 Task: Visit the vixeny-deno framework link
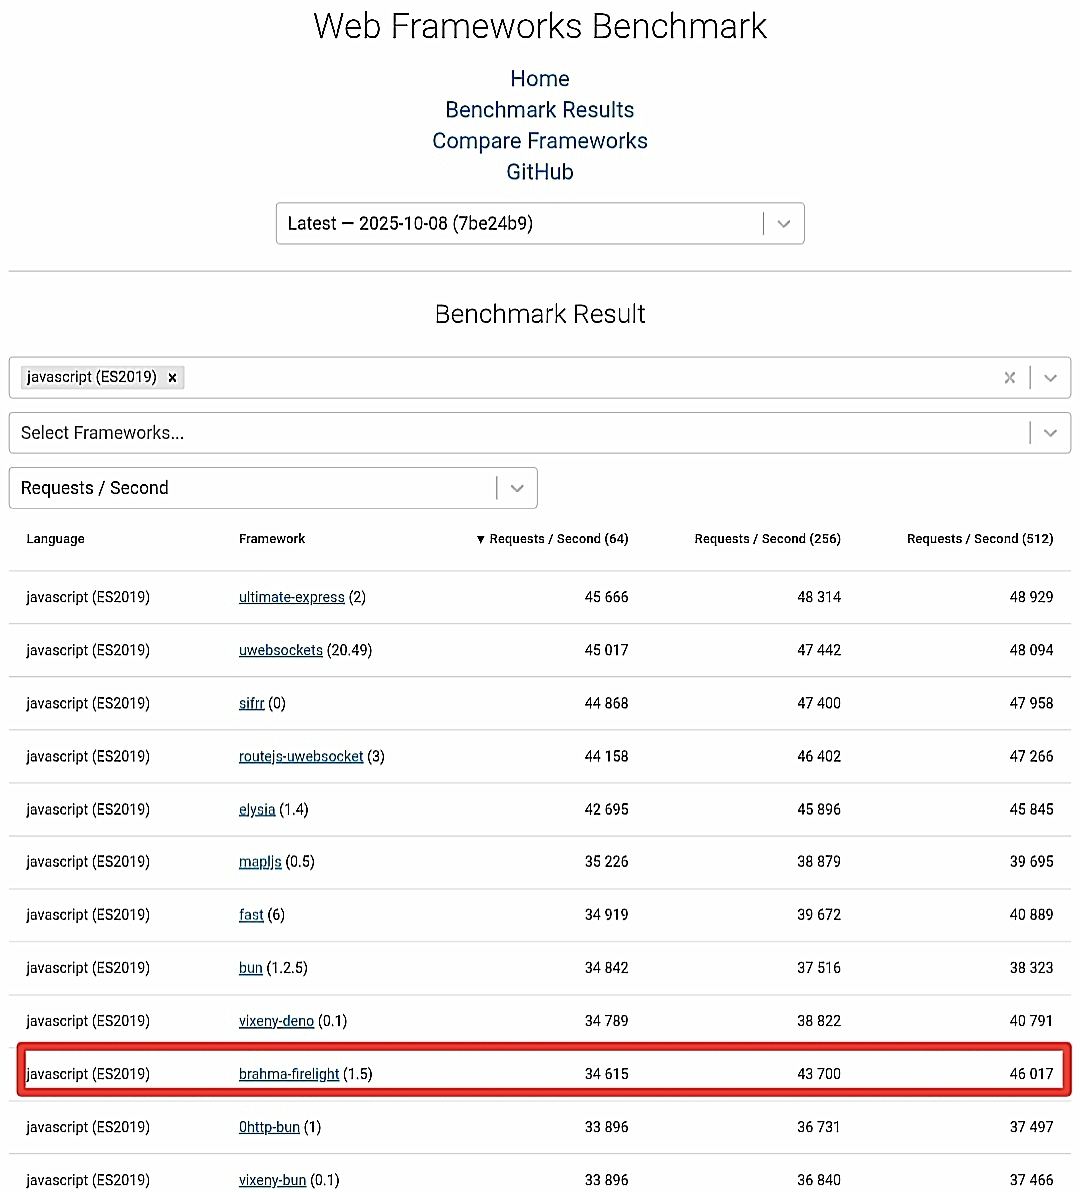pos(276,1021)
